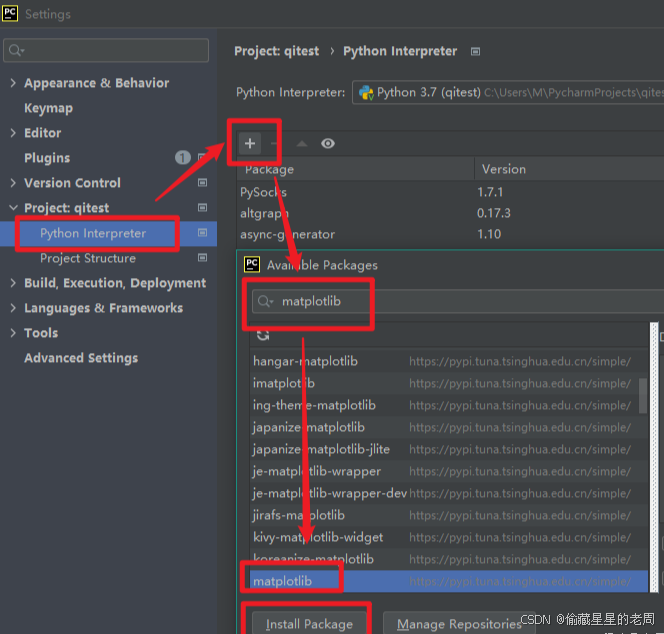The height and width of the screenshot is (634, 664).
Task: Select kivy-matplotlib-widget package
Action: point(449,537)
